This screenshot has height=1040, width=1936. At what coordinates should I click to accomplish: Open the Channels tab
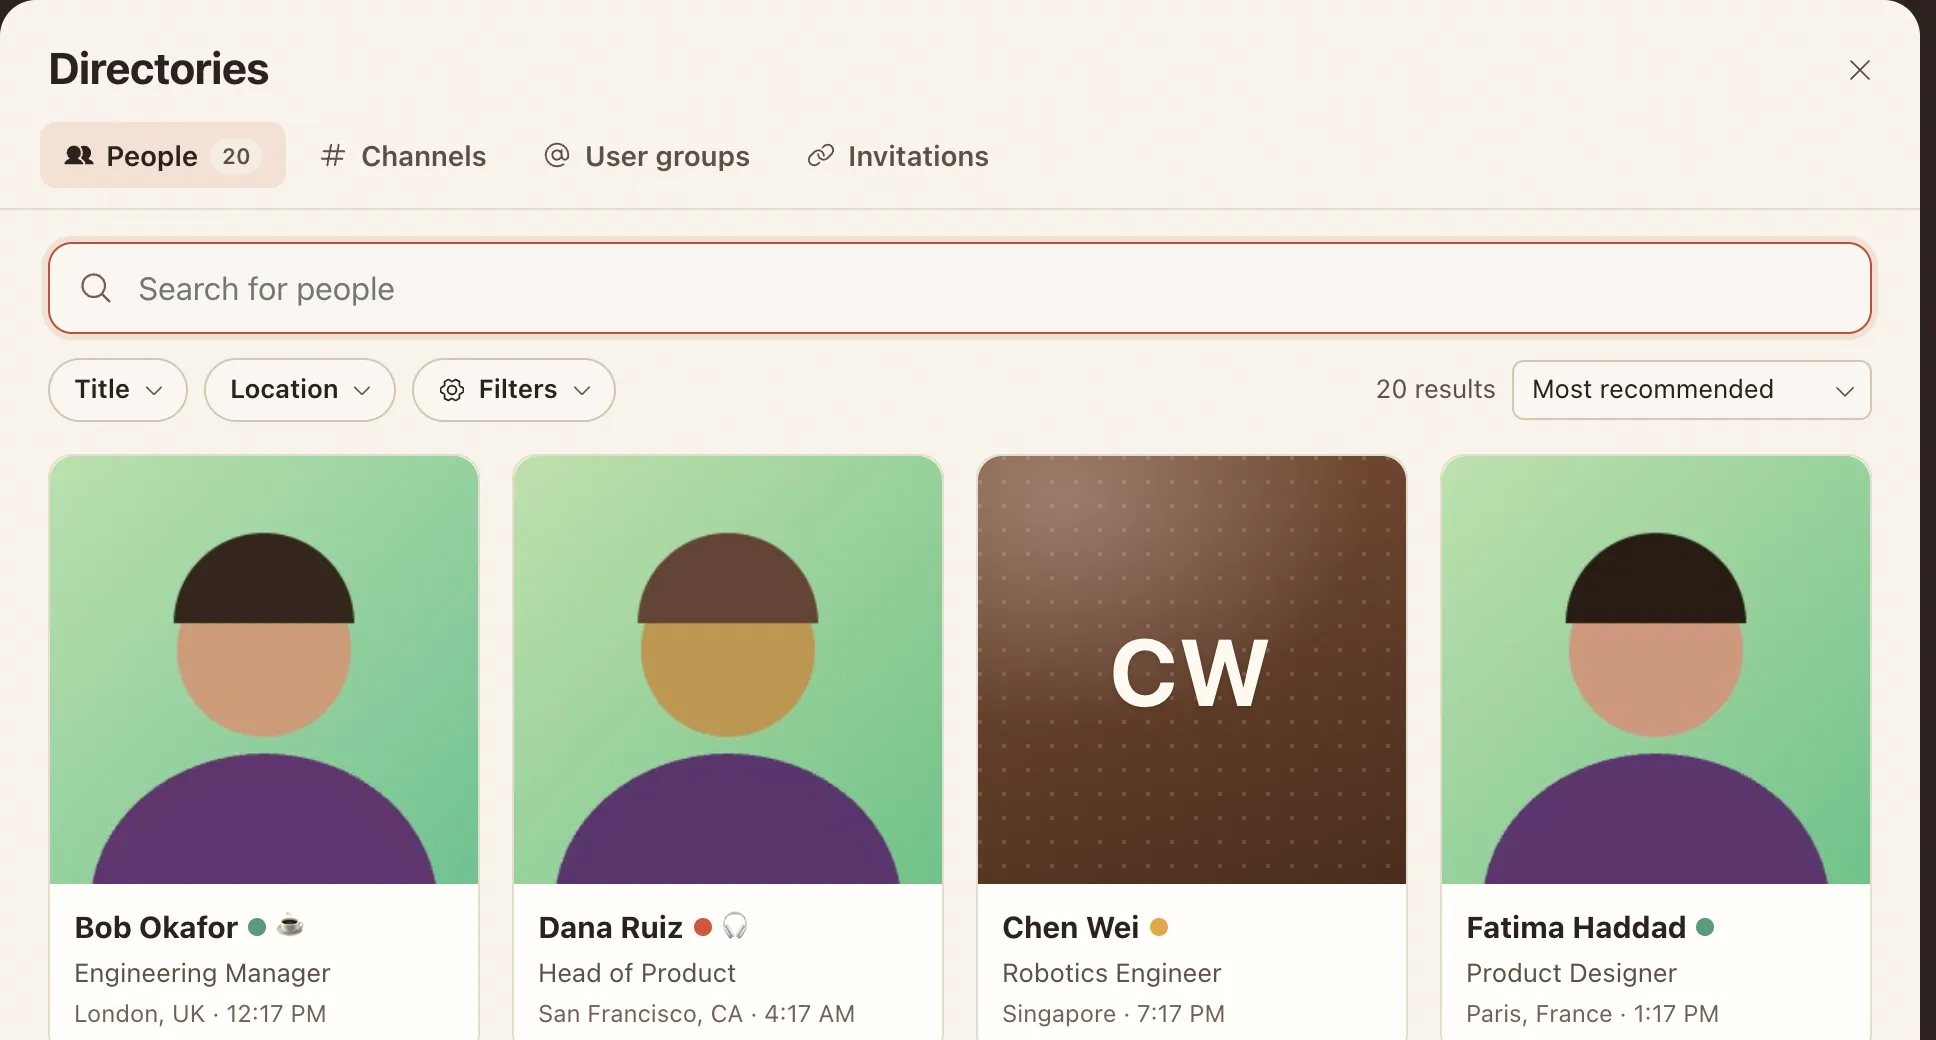tap(403, 156)
